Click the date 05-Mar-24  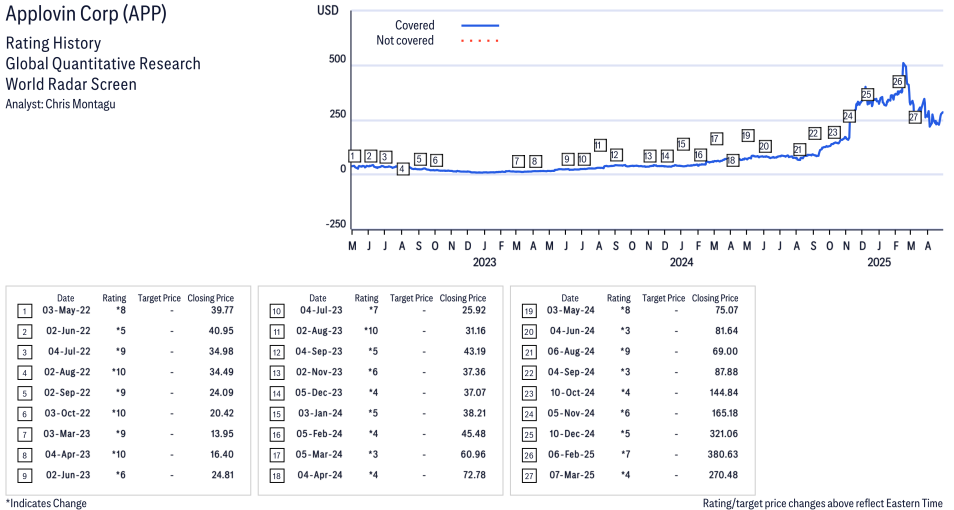(x=319, y=455)
